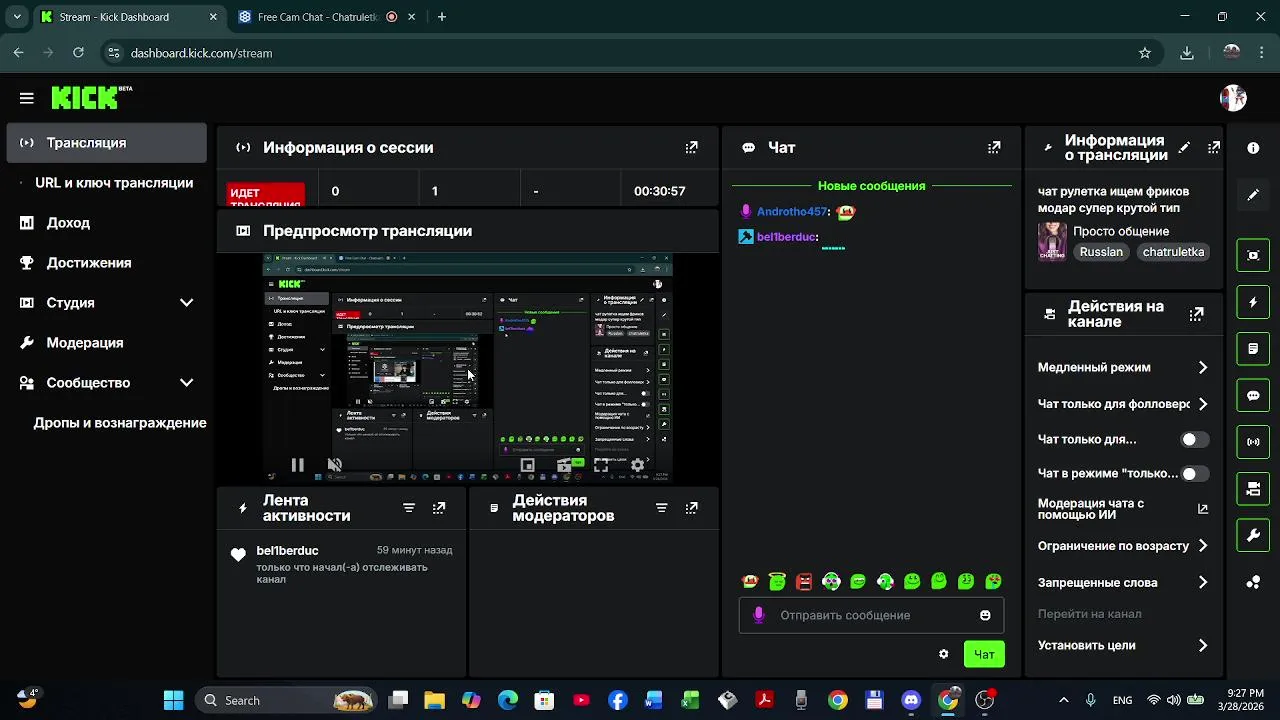This screenshot has width=1280, height=720.
Task: Open emoji picker in message field
Action: (985, 615)
